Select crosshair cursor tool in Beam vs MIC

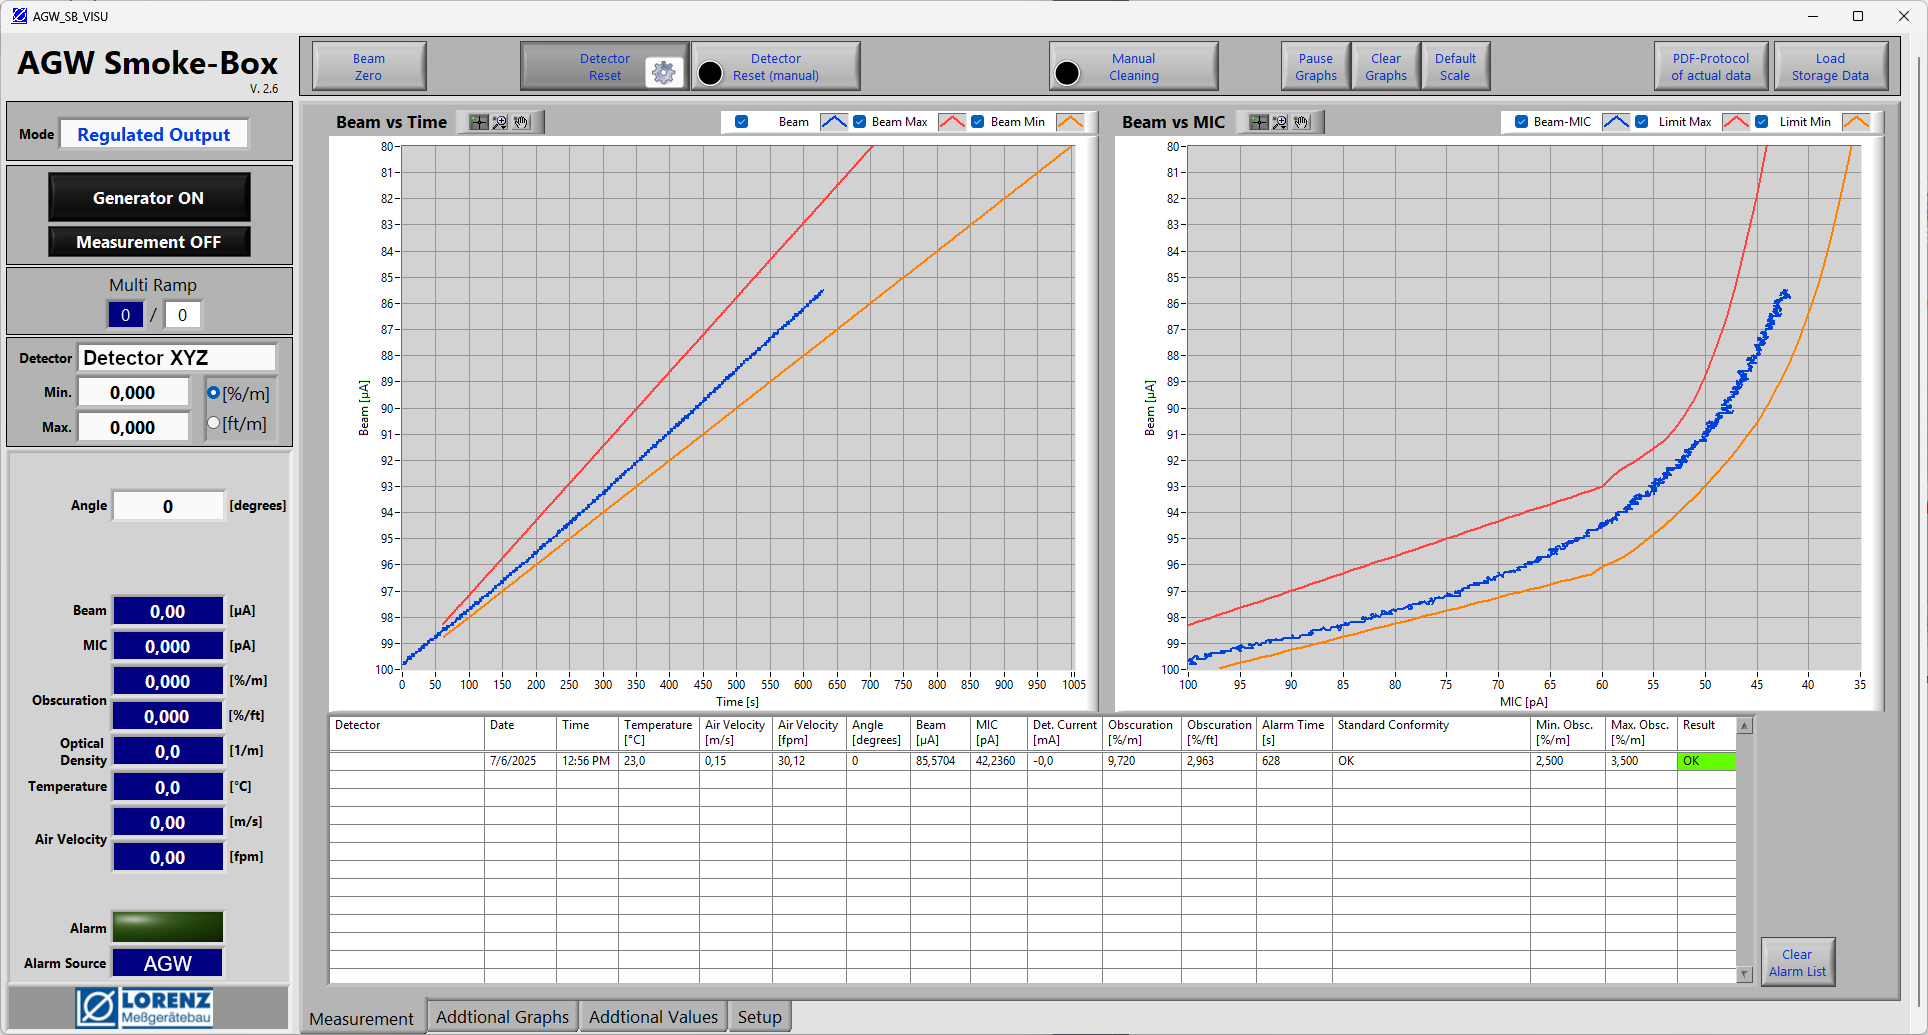click(1259, 122)
